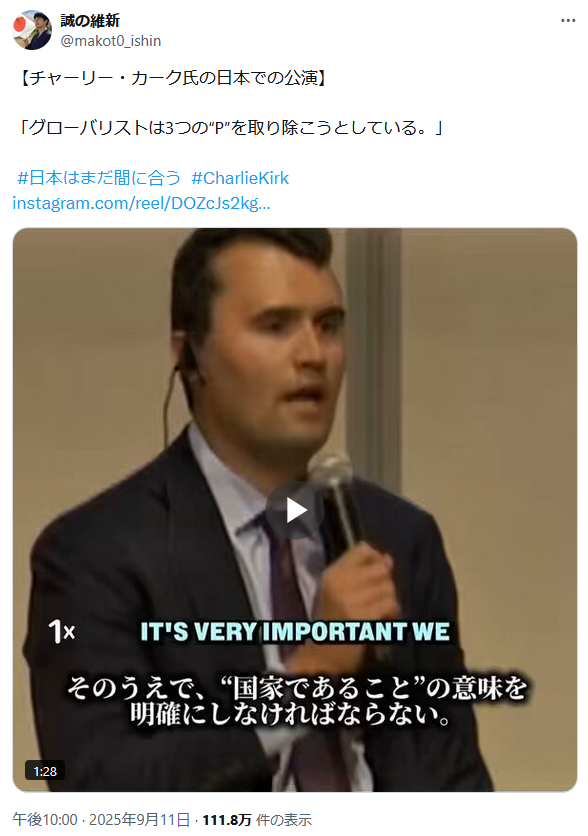
Task: Click the 1:28 video duration badge
Action: (45, 771)
